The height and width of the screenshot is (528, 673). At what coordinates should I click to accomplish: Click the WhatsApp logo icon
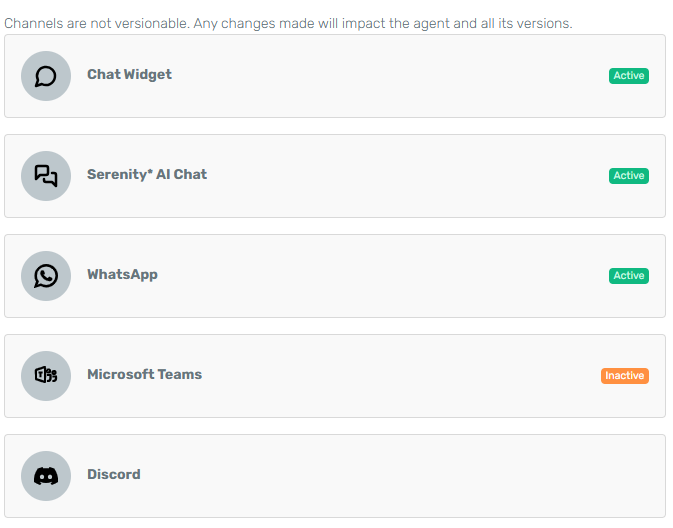pyautogui.click(x=46, y=276)
